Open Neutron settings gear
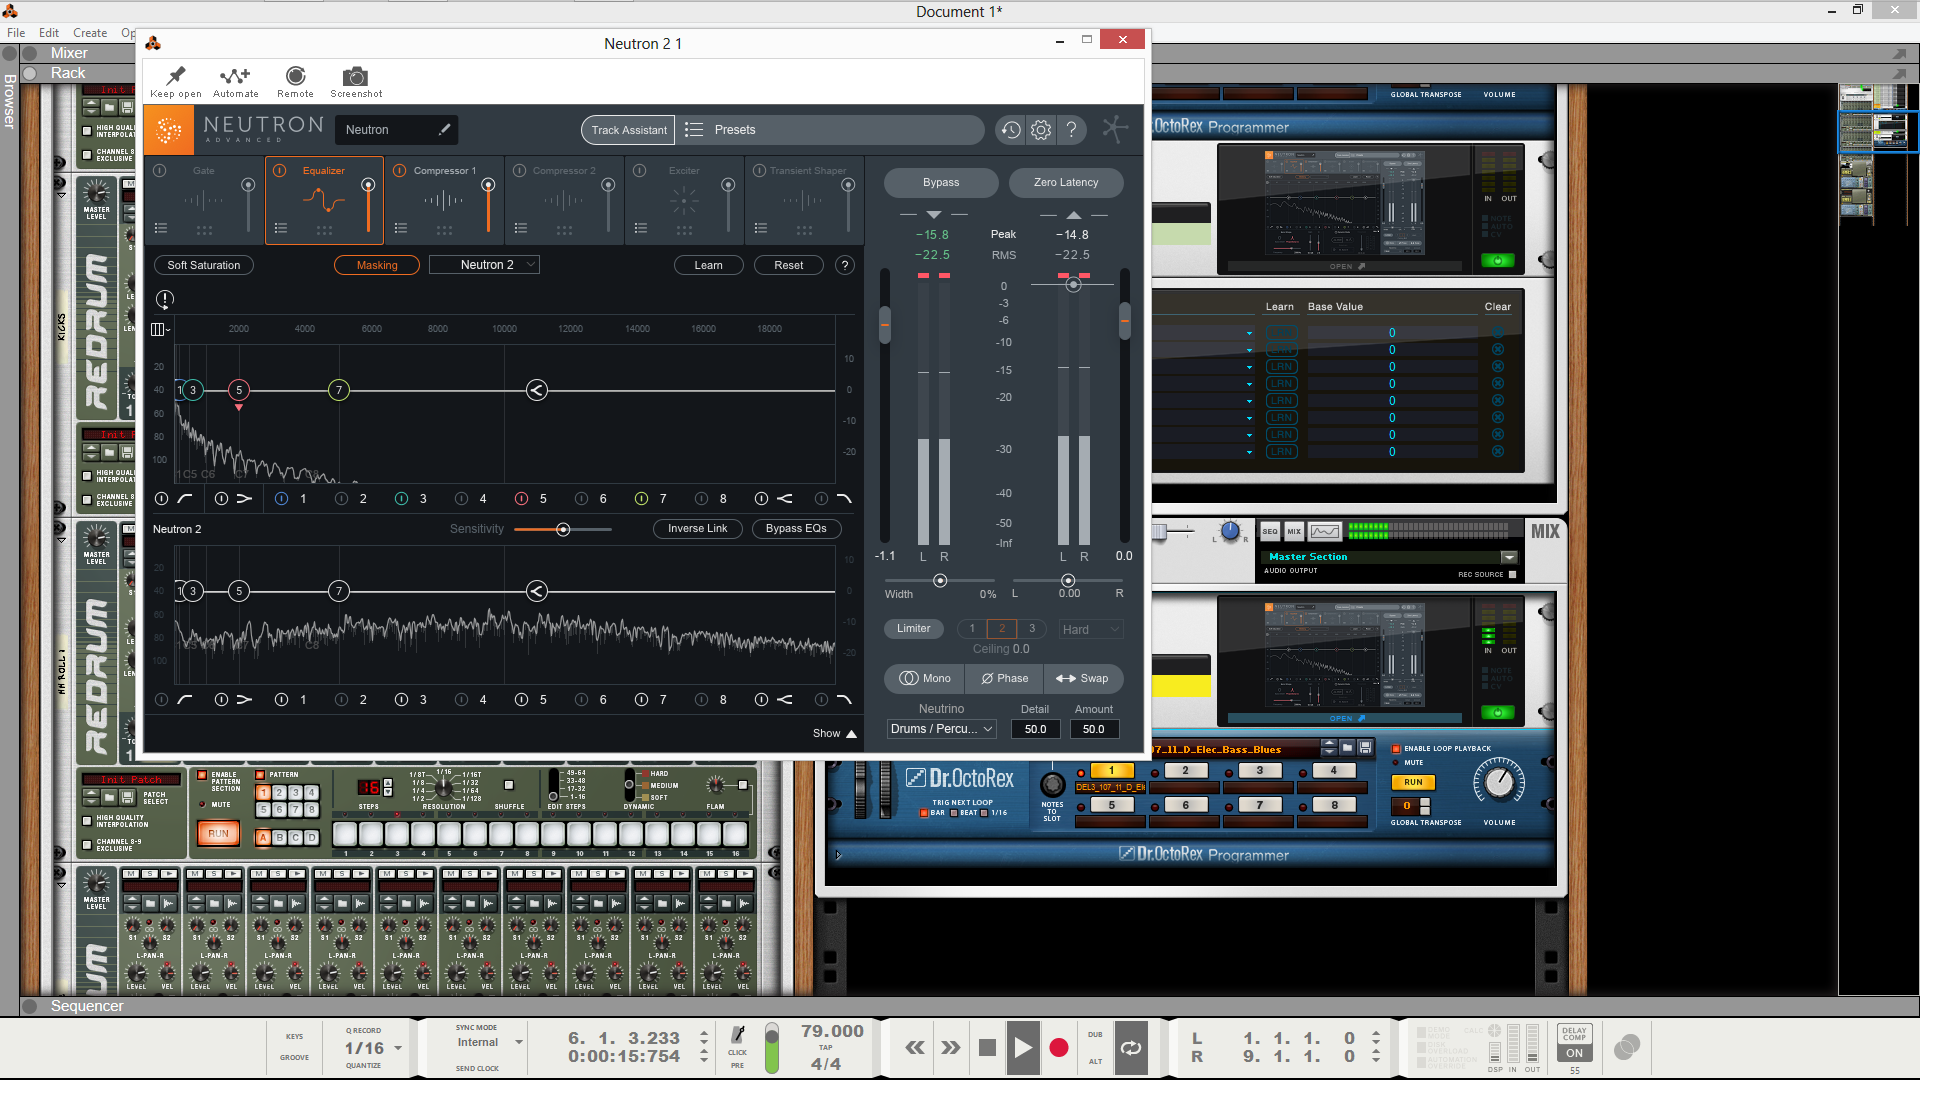This screenshot has height=1098, width=1942. (1041, 130)
